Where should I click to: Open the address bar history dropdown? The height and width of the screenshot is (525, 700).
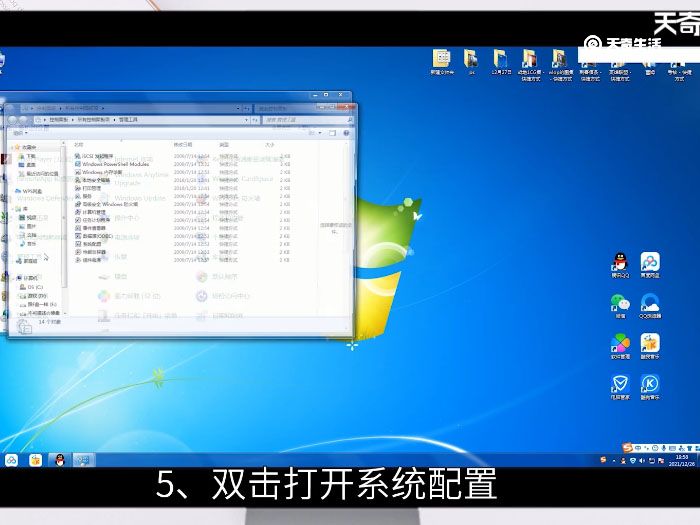[246, 120]
